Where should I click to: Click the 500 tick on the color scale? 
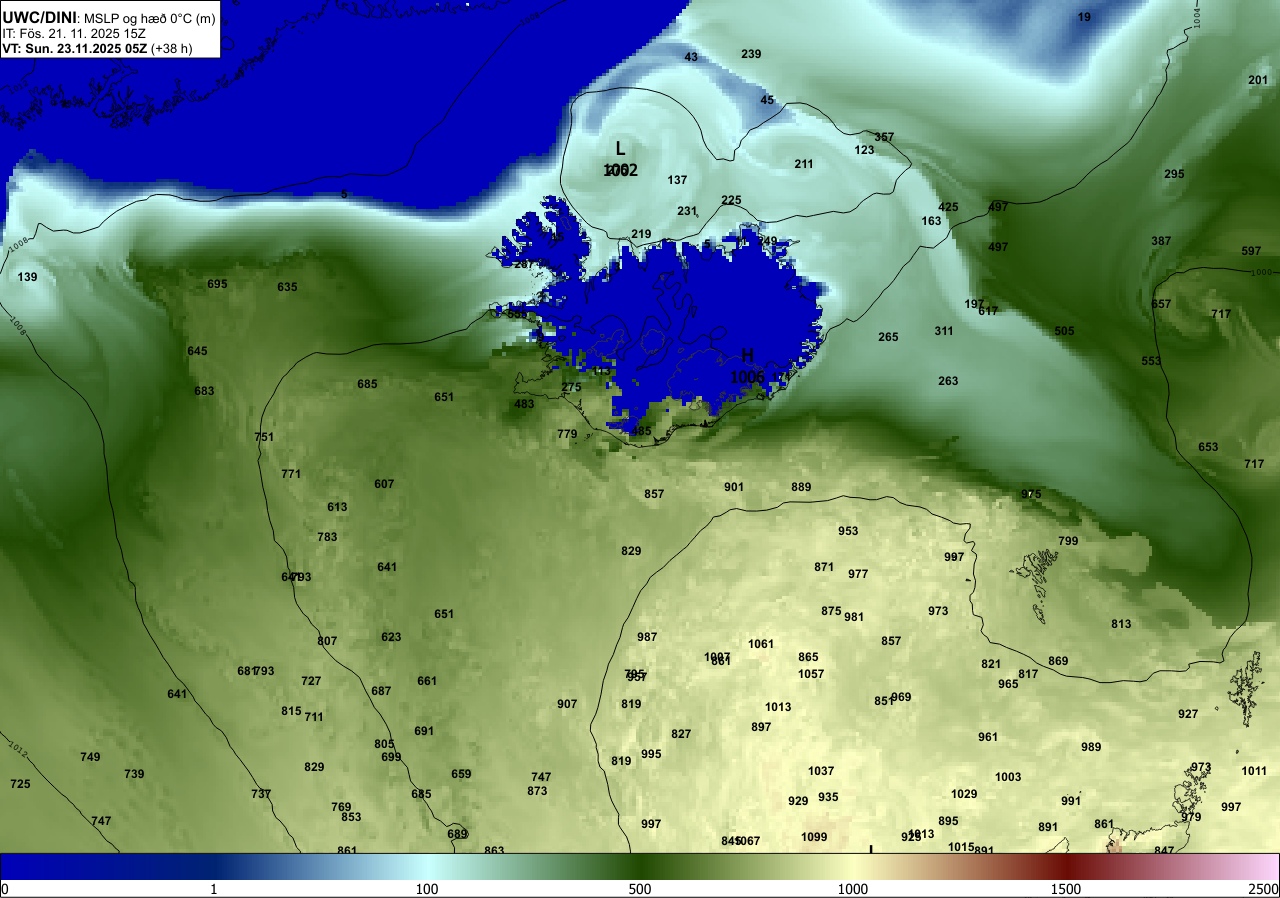(640, 889)
